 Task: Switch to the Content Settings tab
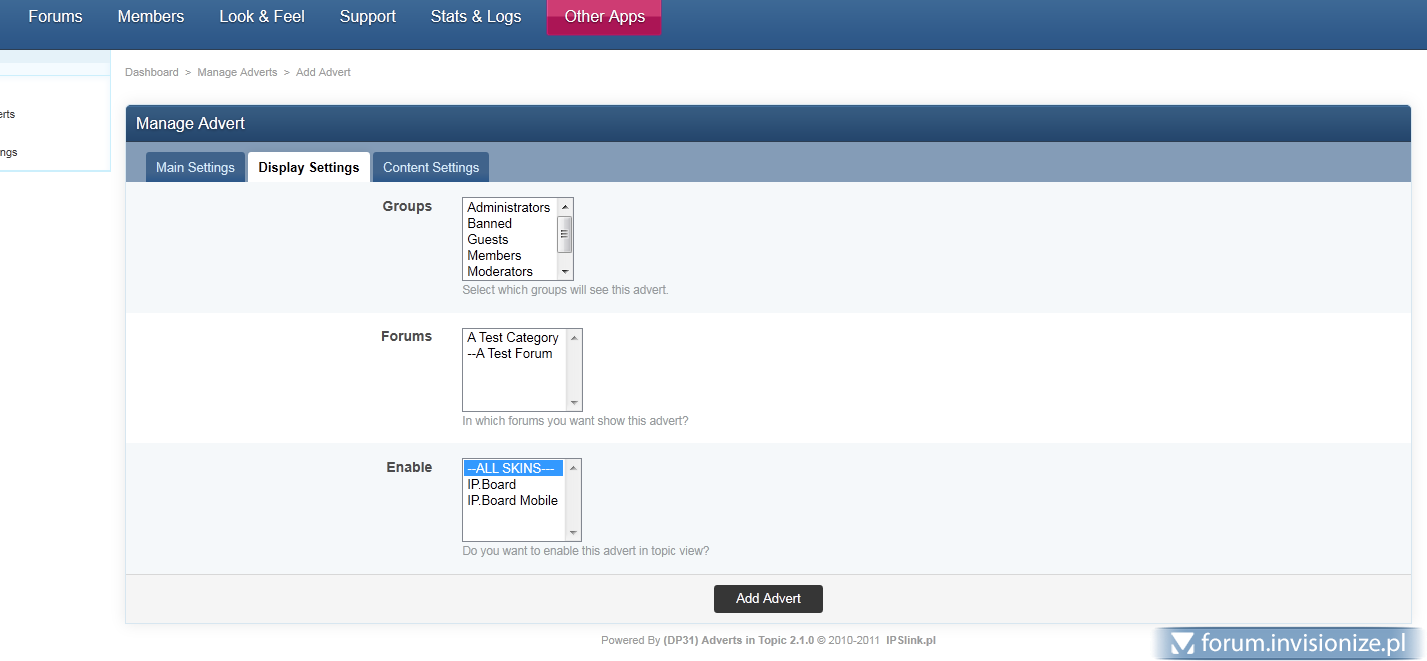click(431, 167)
